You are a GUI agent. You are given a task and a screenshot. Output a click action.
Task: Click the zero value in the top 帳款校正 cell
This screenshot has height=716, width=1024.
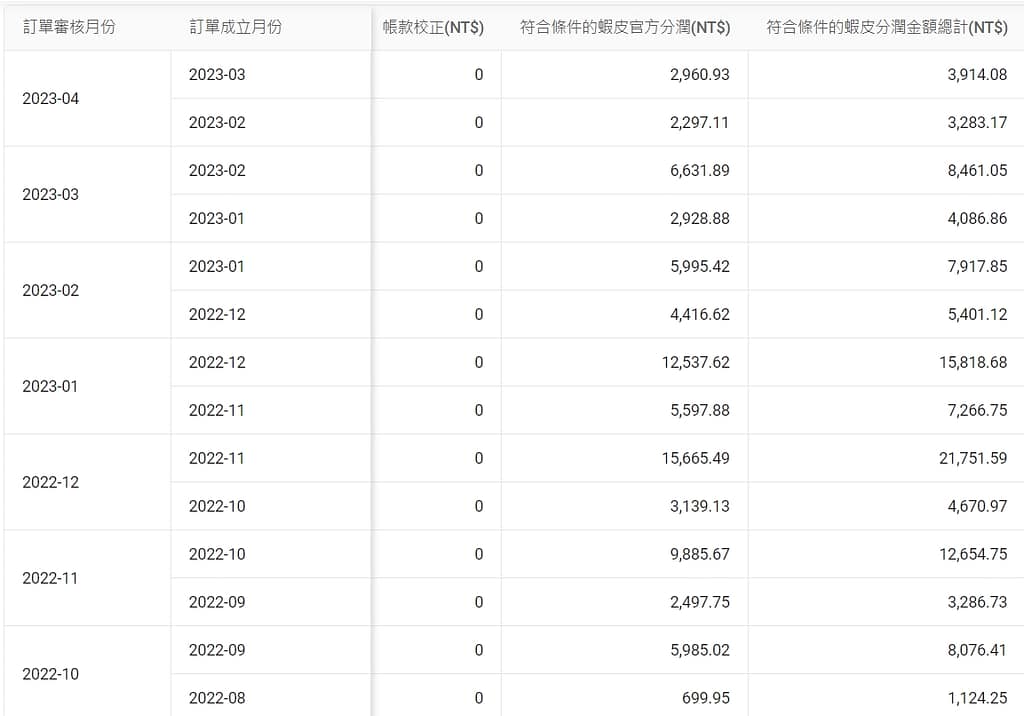pos(477,74)
